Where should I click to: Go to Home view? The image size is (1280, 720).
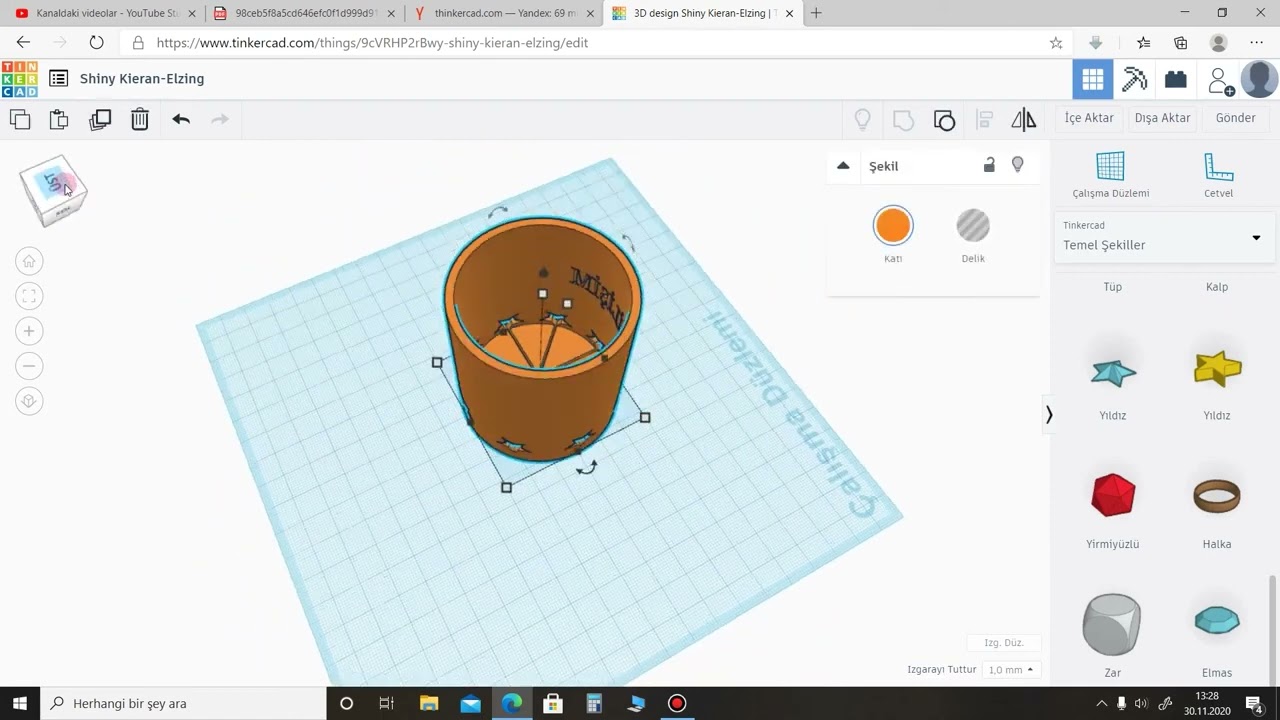click(29, 261)
